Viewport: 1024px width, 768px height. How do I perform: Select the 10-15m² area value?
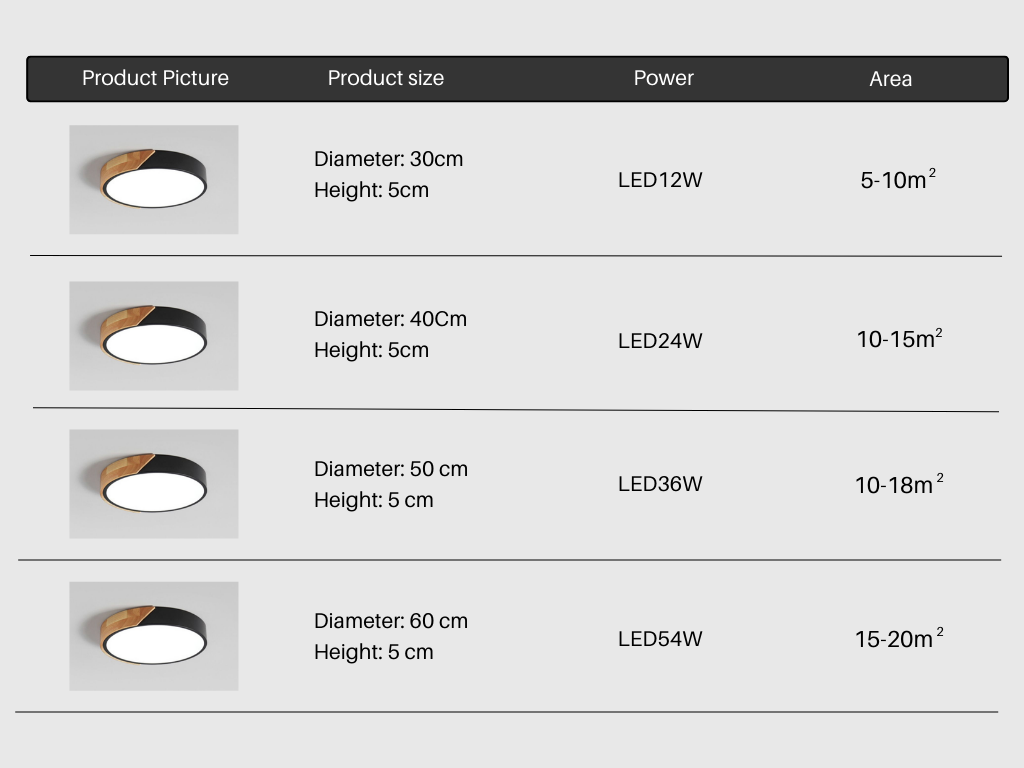(898, 339)
